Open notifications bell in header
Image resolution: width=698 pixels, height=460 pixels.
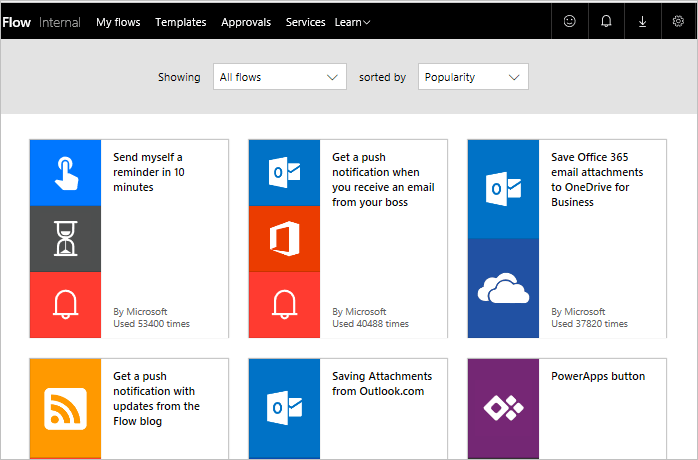click(606, 21)
